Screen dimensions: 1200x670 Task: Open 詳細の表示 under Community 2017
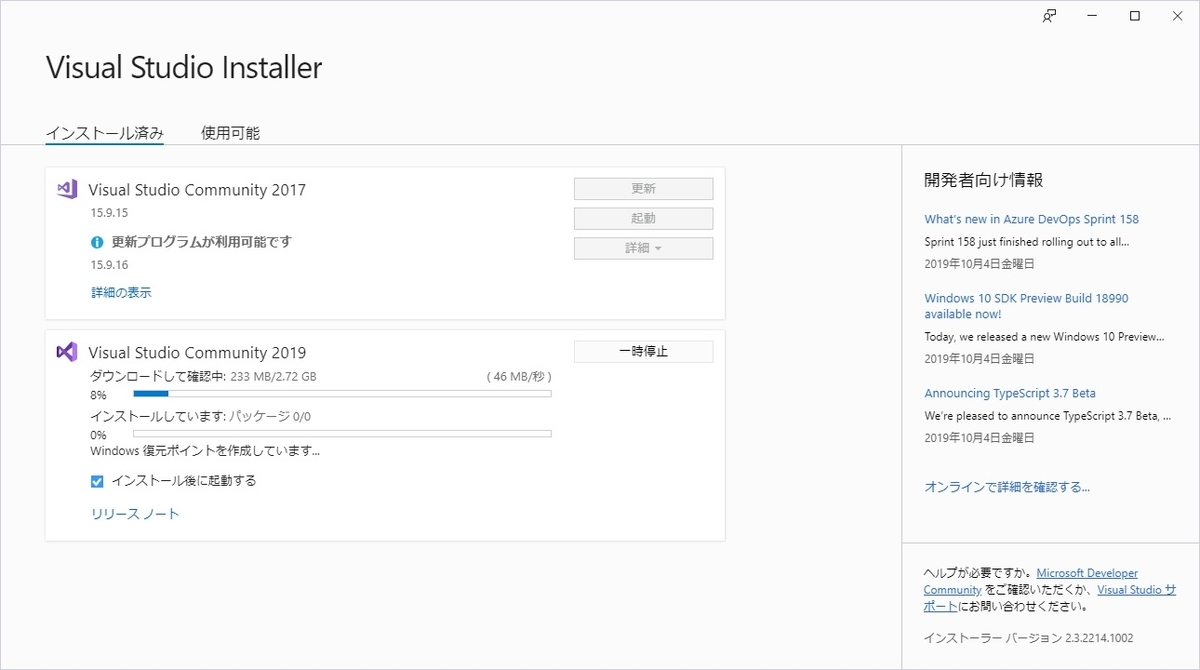coord(120,292)
